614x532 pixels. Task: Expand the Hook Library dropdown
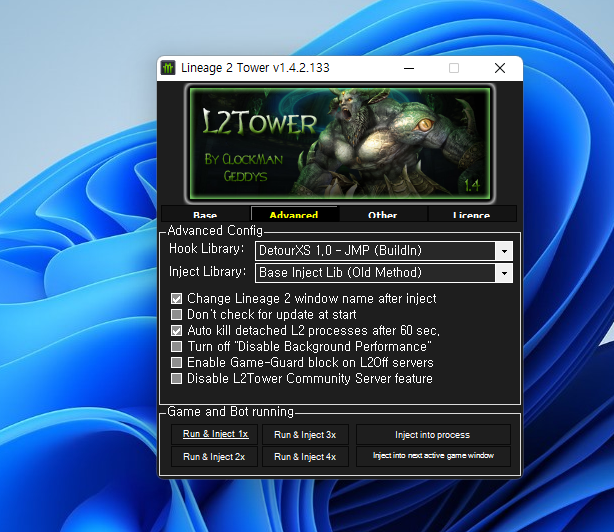click(504, 250)
